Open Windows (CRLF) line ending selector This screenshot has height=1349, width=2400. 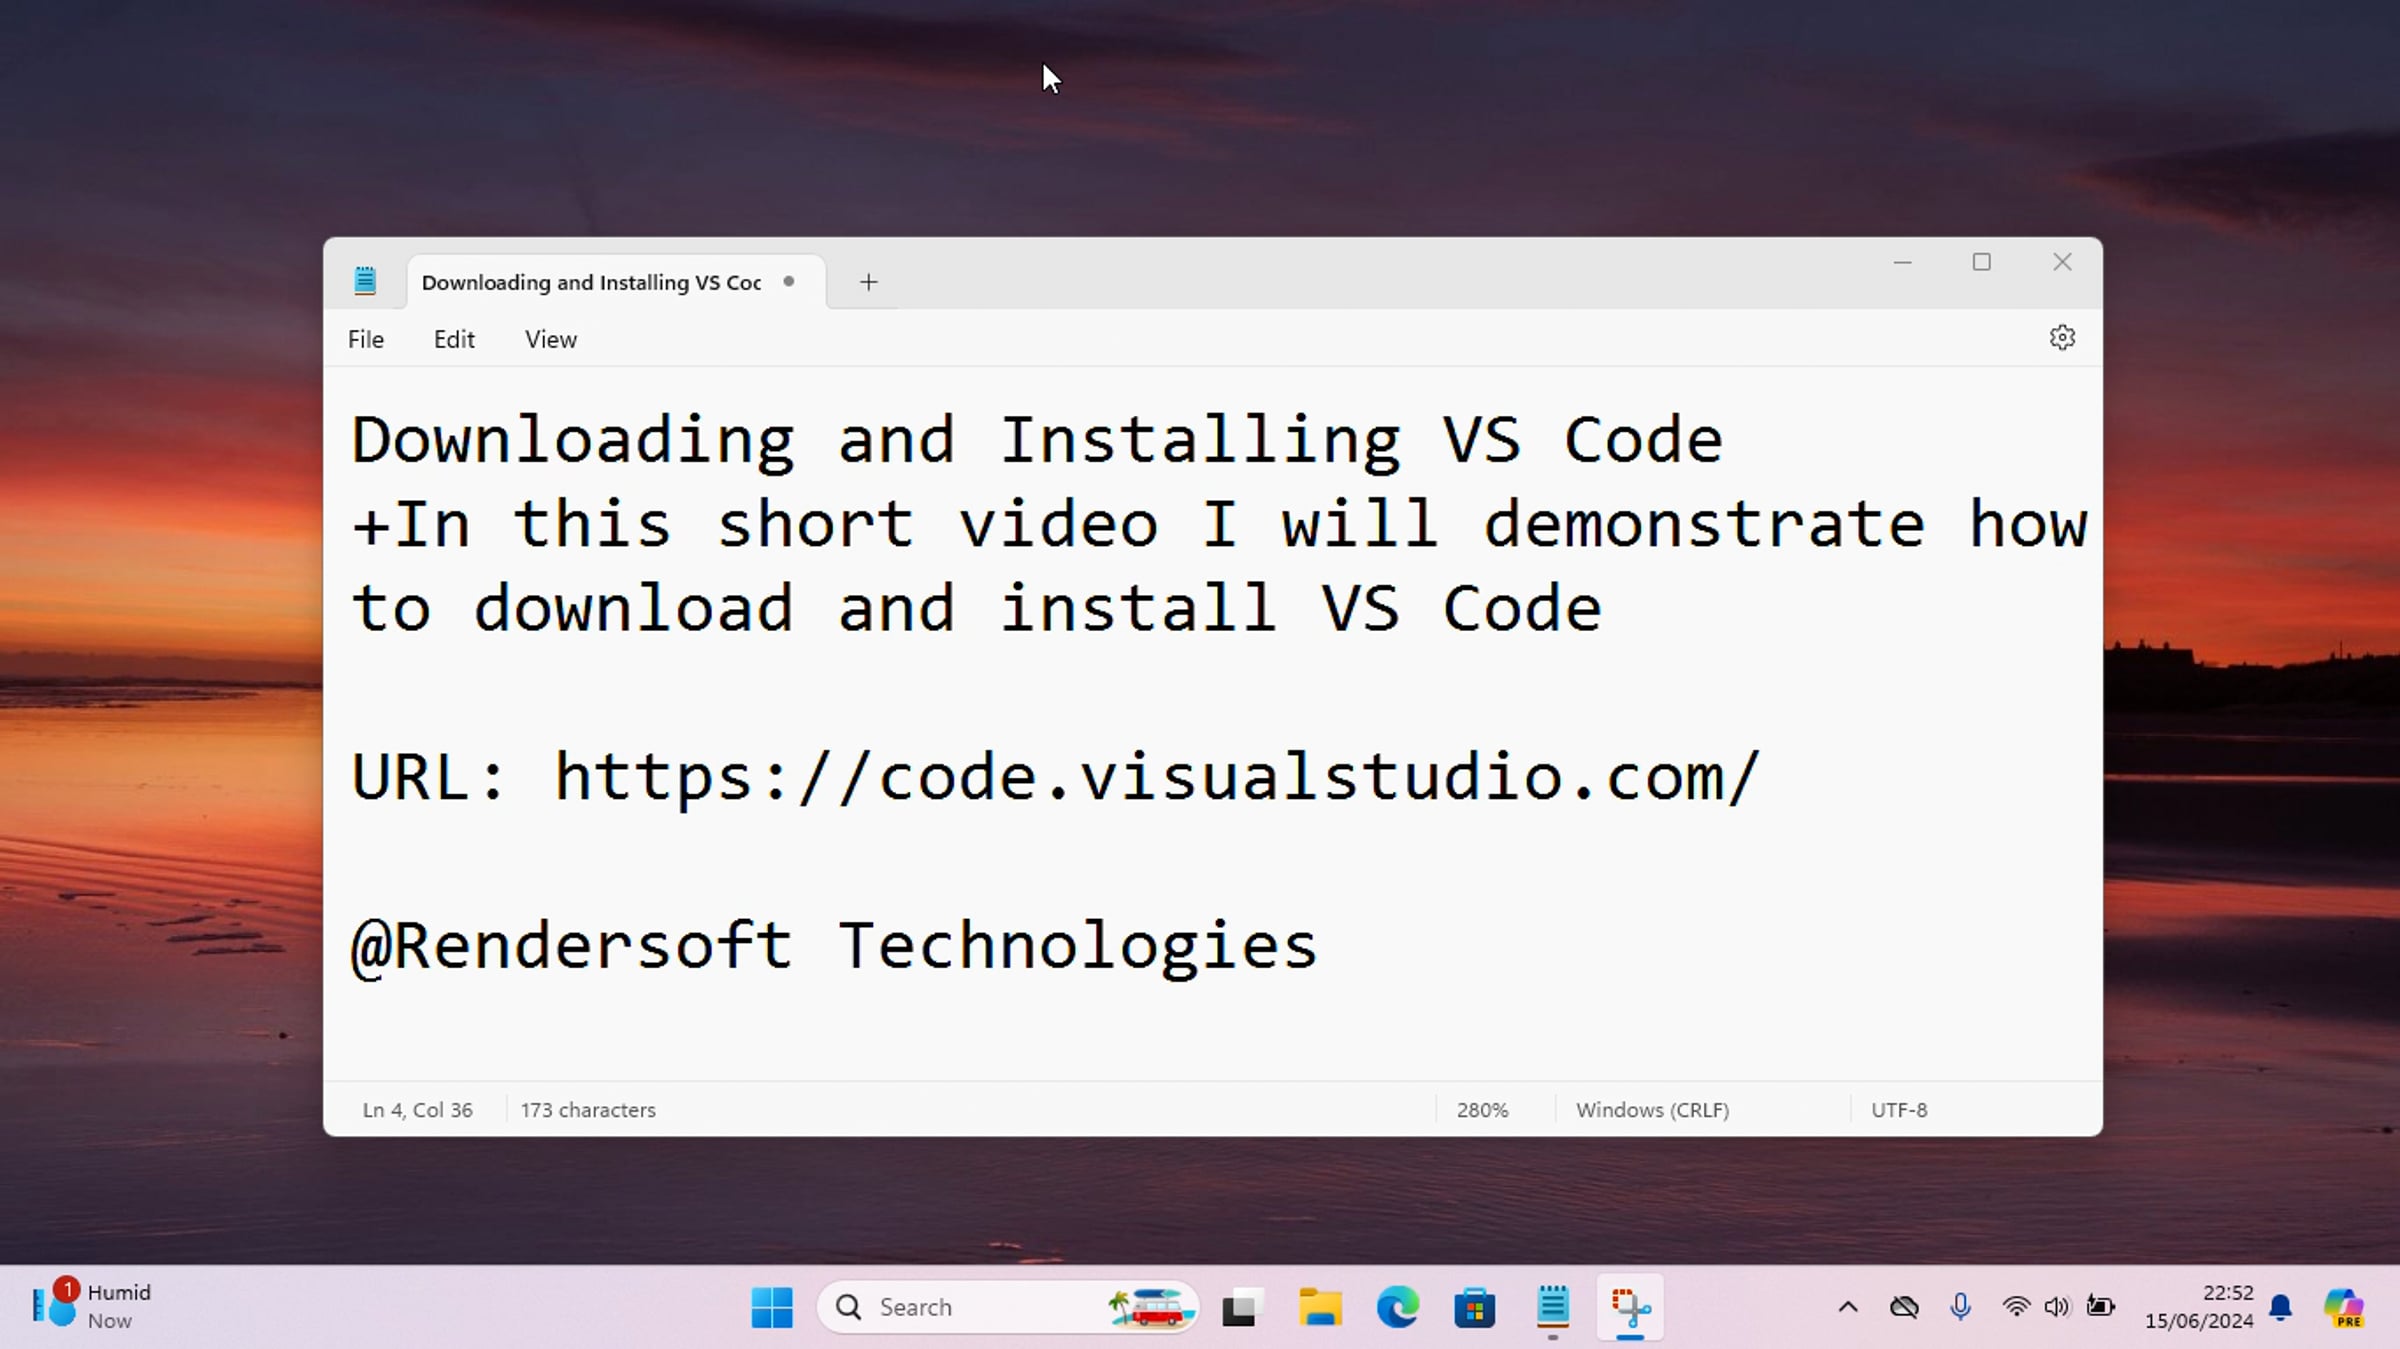pyautogui.click(x=1652, y=1110)
